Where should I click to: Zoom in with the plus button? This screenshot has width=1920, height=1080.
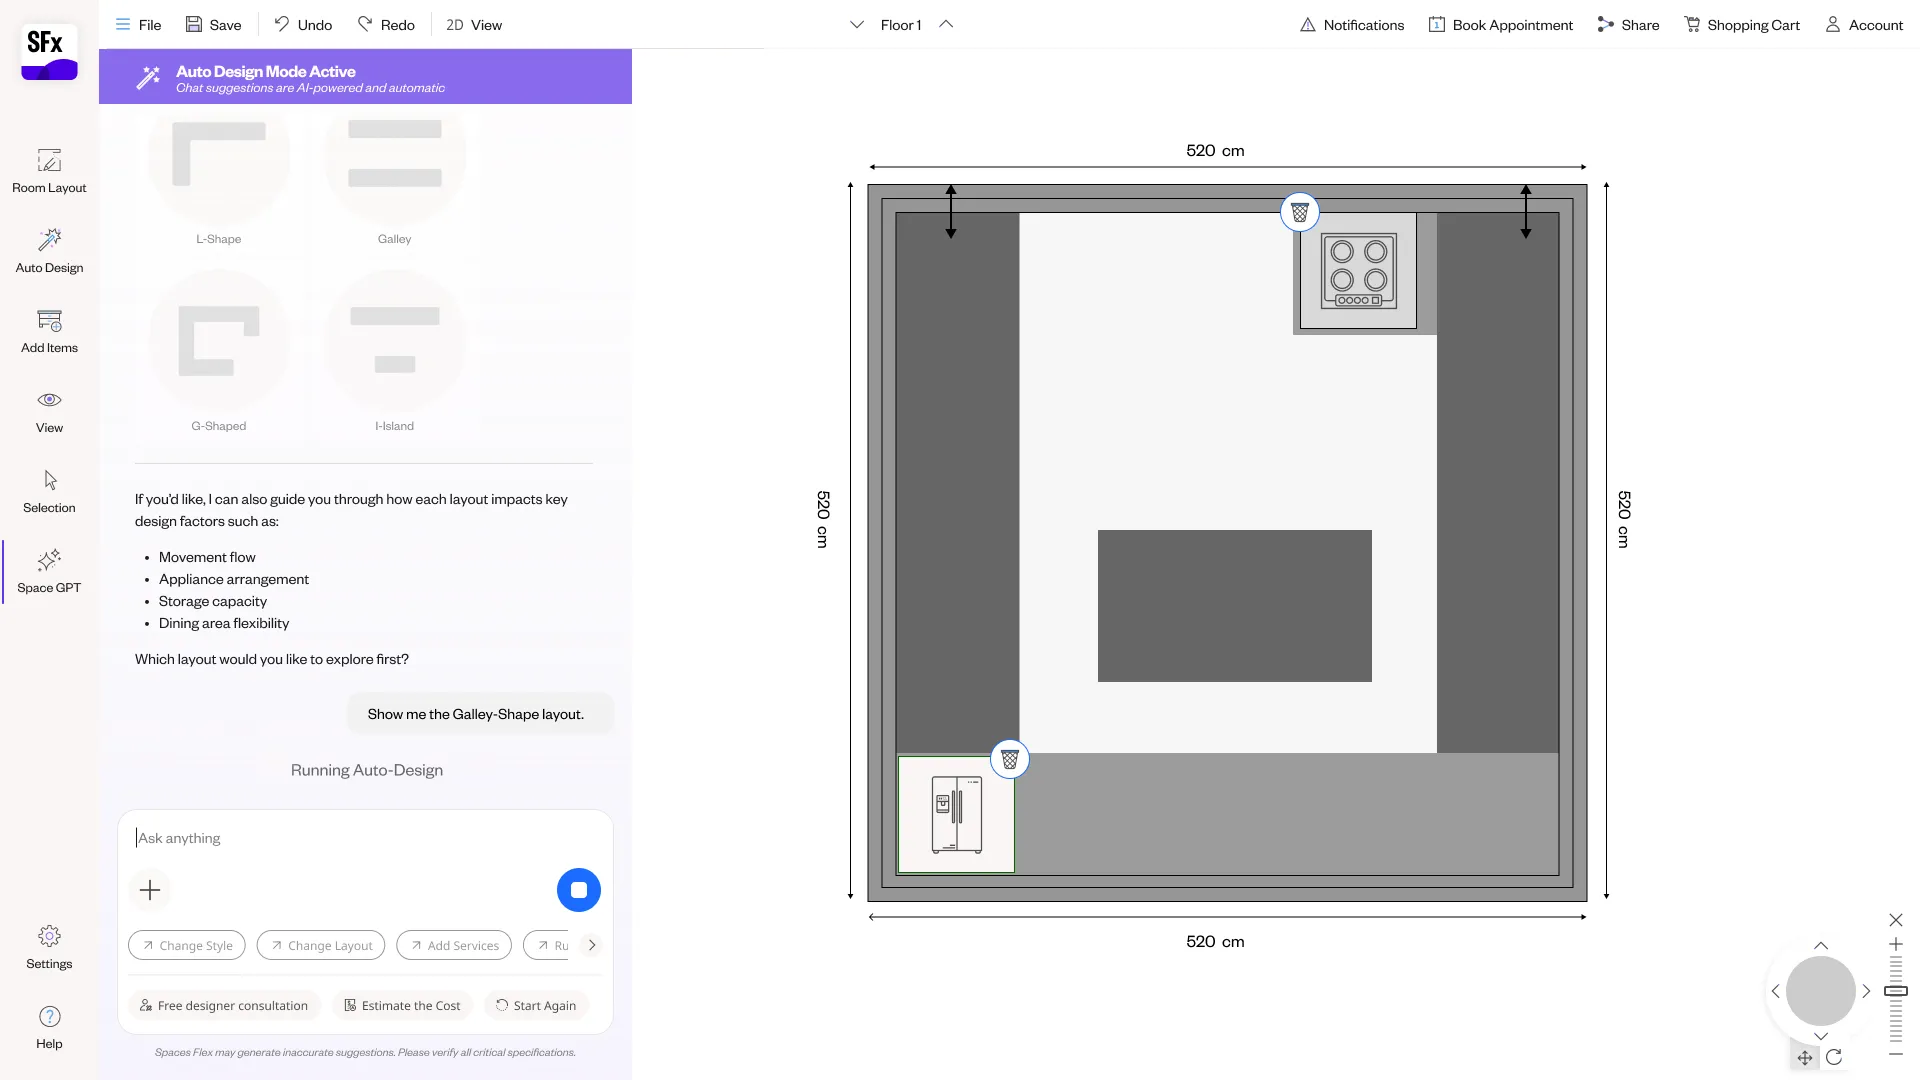point(1896,944)
